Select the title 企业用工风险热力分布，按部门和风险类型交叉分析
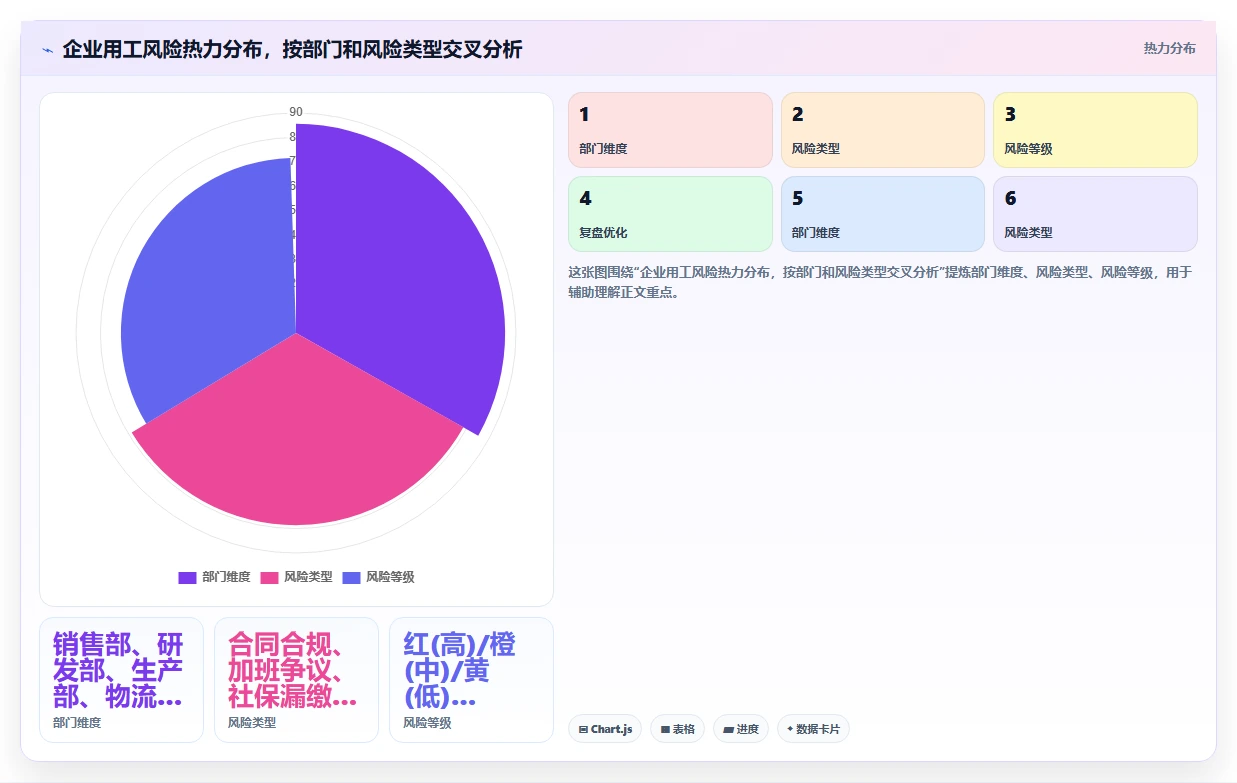 pos(292,49)
